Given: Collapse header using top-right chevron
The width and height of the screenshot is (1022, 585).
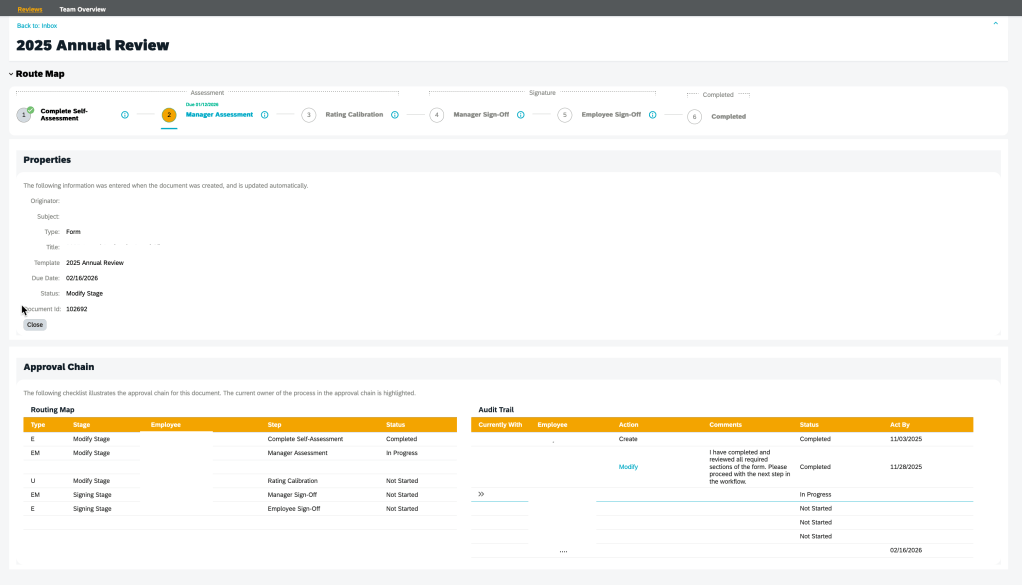Looking at the screenshot, I should click(x=995, y=23).
